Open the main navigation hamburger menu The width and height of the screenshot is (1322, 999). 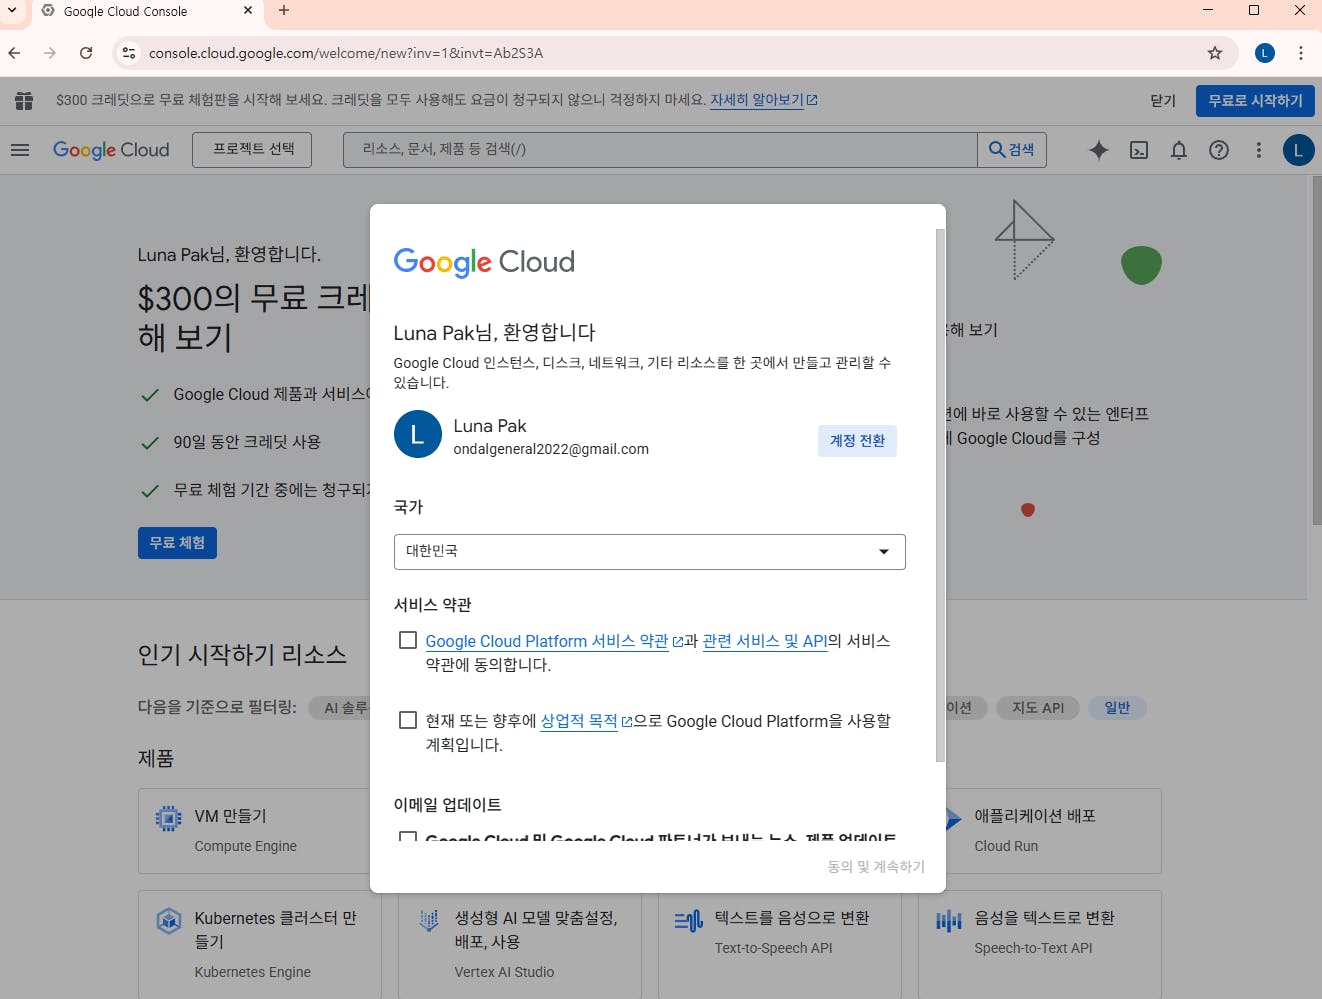20,150
